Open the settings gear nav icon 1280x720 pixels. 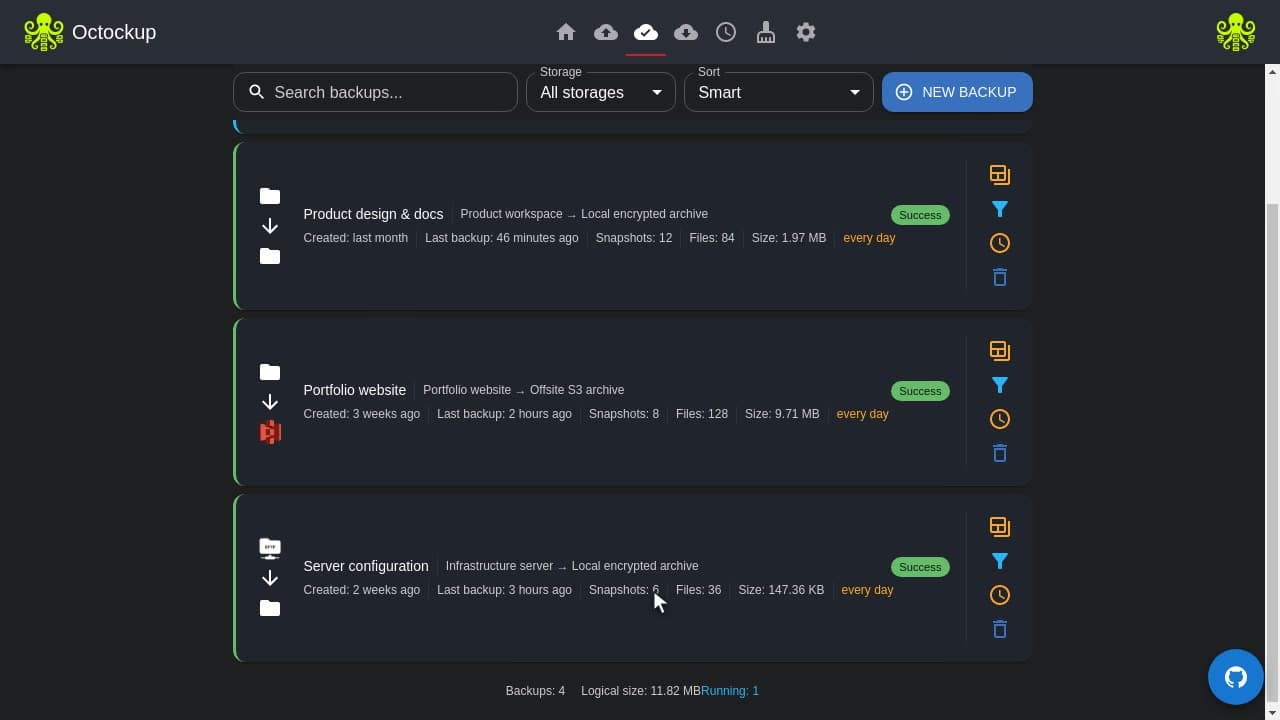coord(806,32)
